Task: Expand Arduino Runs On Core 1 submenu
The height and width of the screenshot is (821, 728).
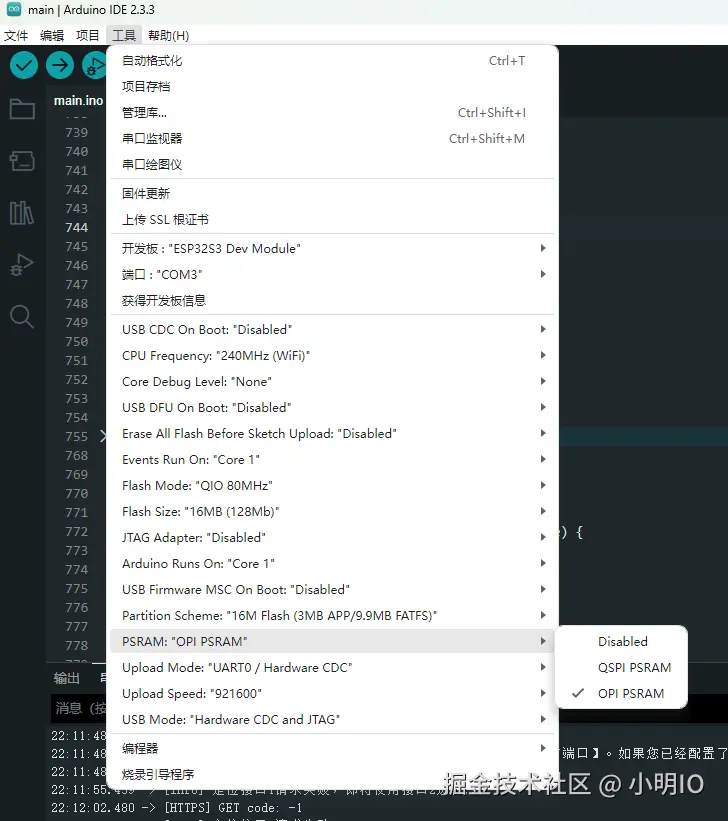Action: [x=332, y=563]
